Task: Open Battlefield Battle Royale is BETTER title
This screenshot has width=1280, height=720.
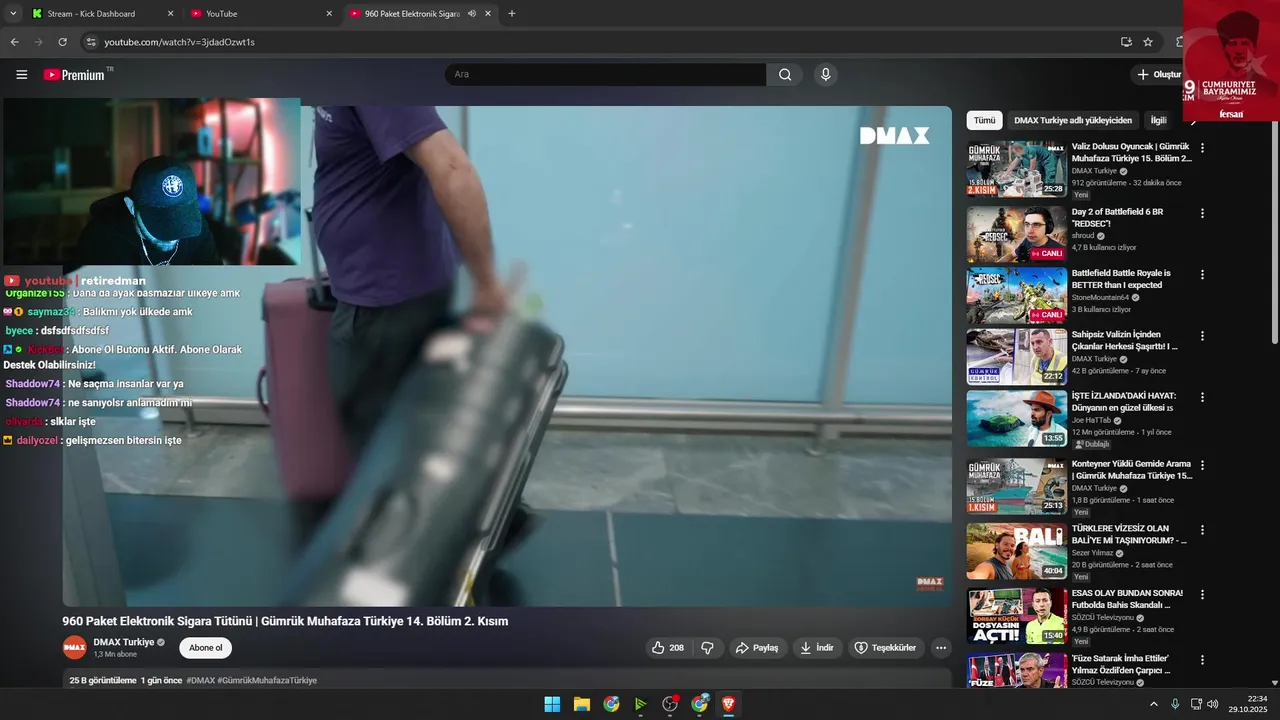Action: (1121, 279)
